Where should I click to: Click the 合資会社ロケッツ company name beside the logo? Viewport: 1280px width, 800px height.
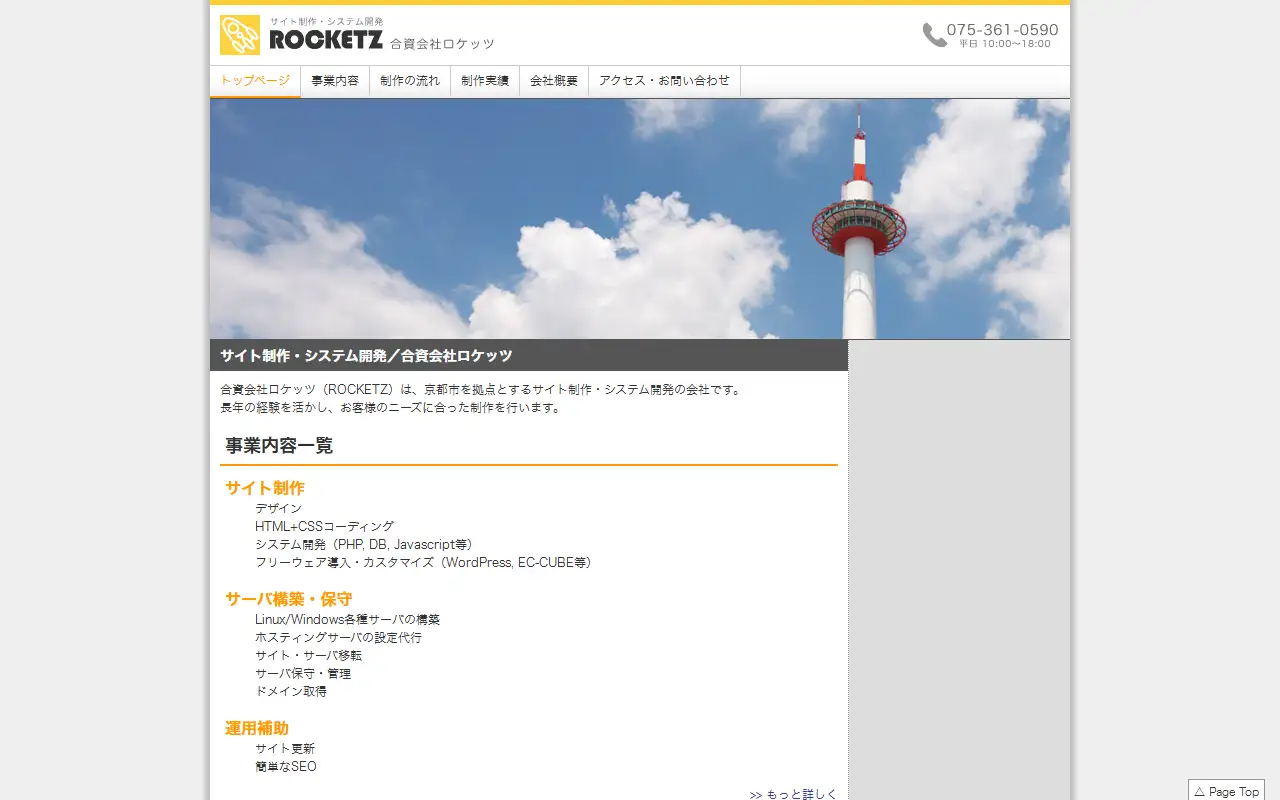[442, 44]
